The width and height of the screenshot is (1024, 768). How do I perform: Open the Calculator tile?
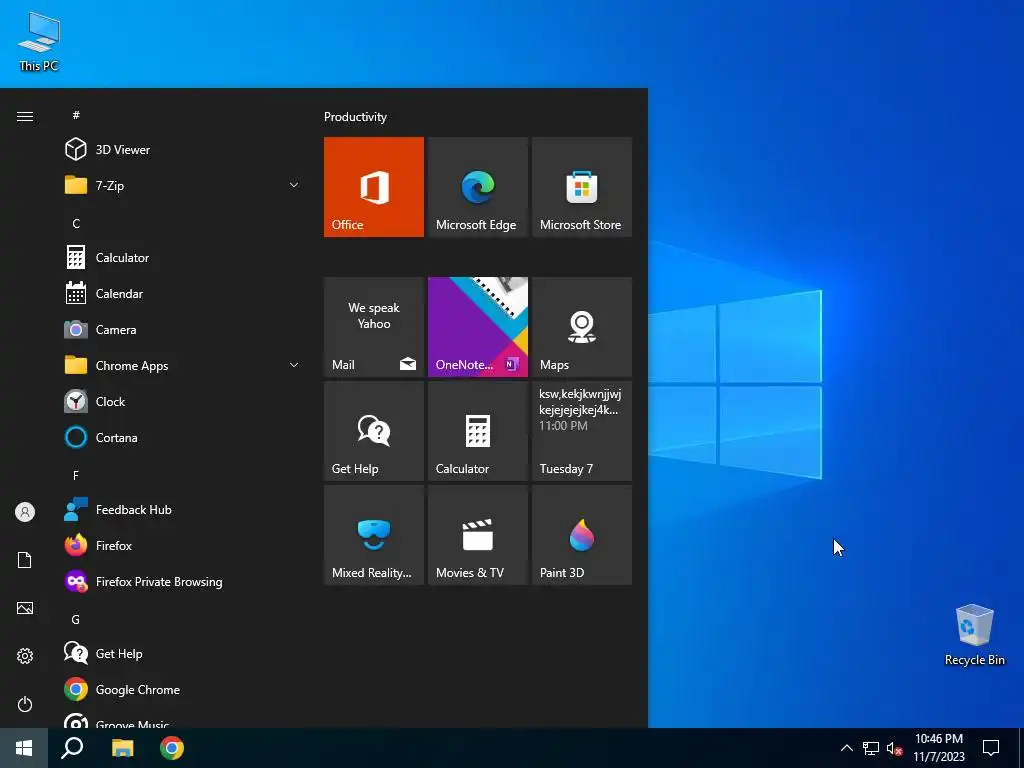(x=477, y=431)
